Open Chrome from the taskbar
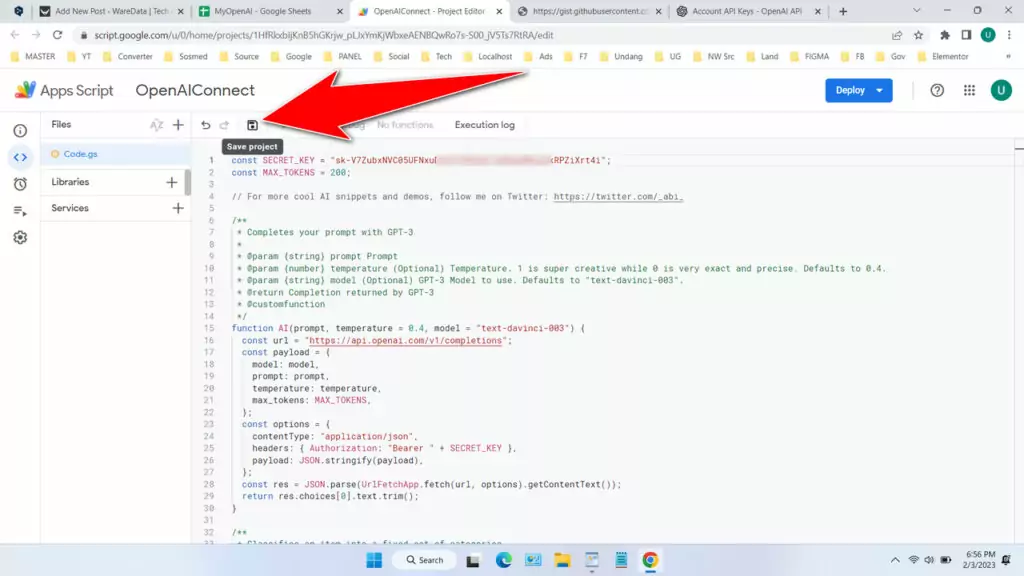This screenshot has height=576, width=1024. [650, 560]
